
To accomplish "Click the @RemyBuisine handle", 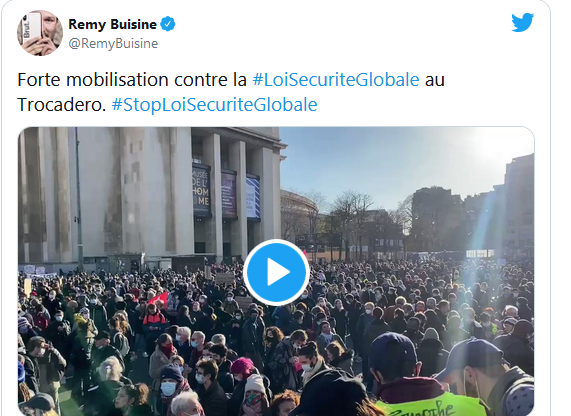I will tap(113, 43).
